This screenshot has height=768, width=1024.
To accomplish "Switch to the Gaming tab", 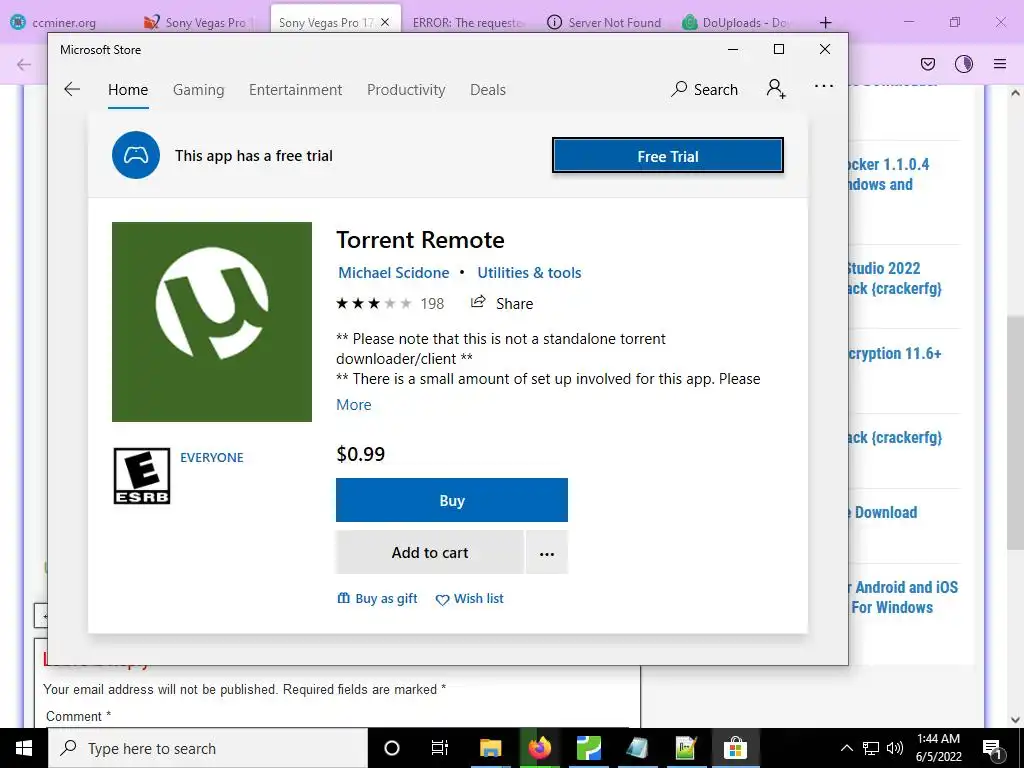I will (199, 90).
